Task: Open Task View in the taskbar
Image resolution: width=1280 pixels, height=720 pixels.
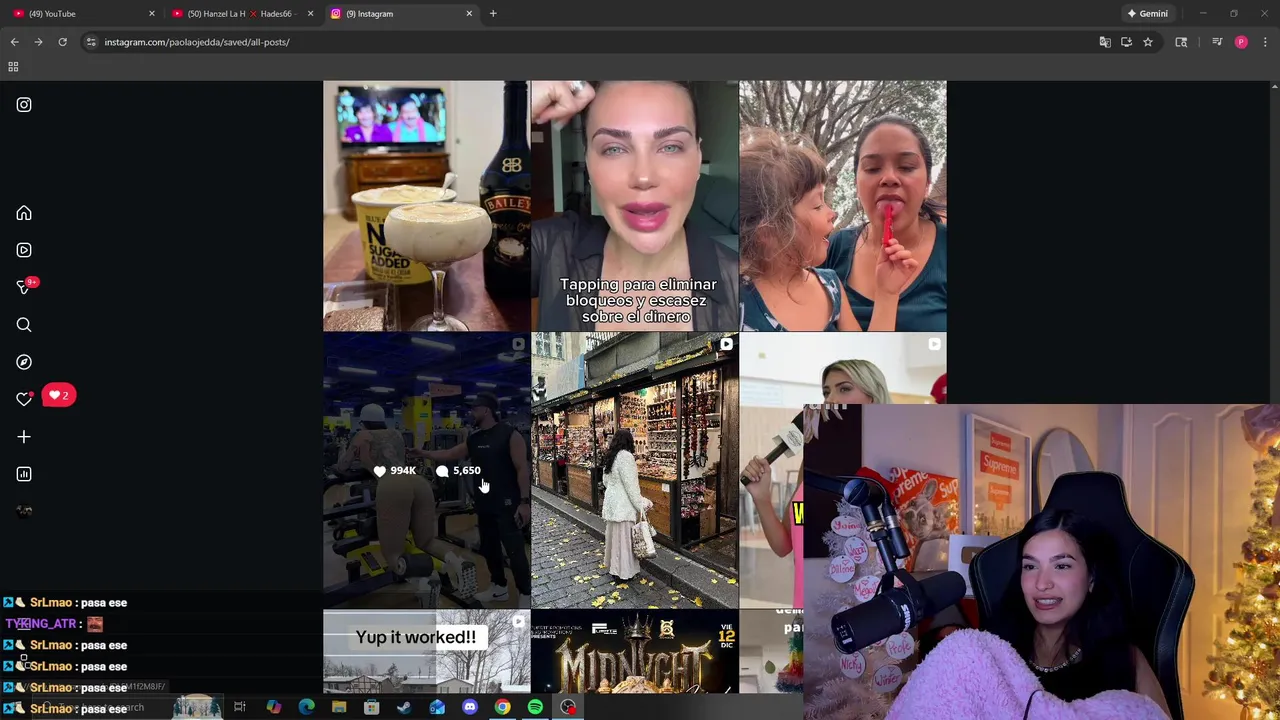Action: click(240, 707)
